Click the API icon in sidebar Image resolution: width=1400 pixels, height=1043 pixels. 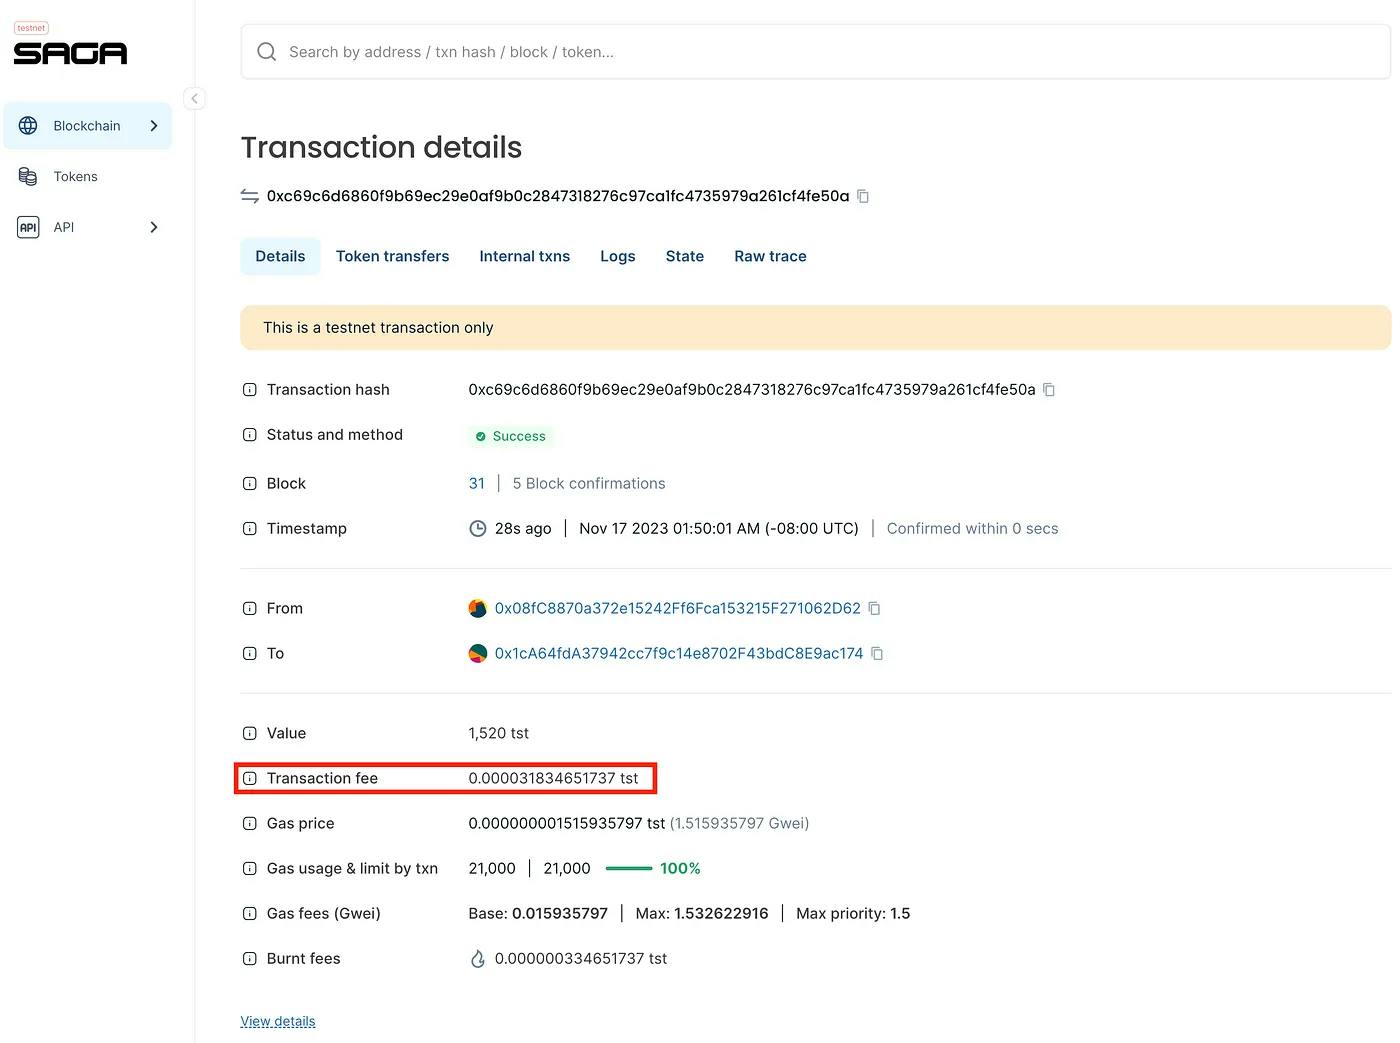click(28, 227)
